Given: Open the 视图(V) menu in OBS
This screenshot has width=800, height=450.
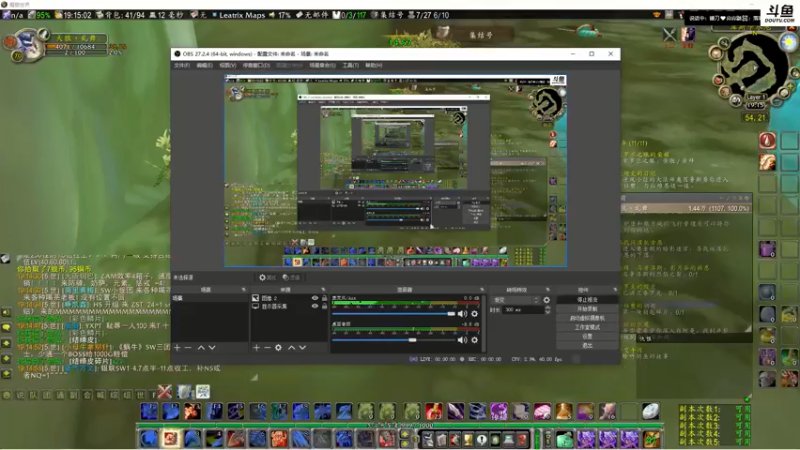Looking at the screenshot, I should (228, 65).
